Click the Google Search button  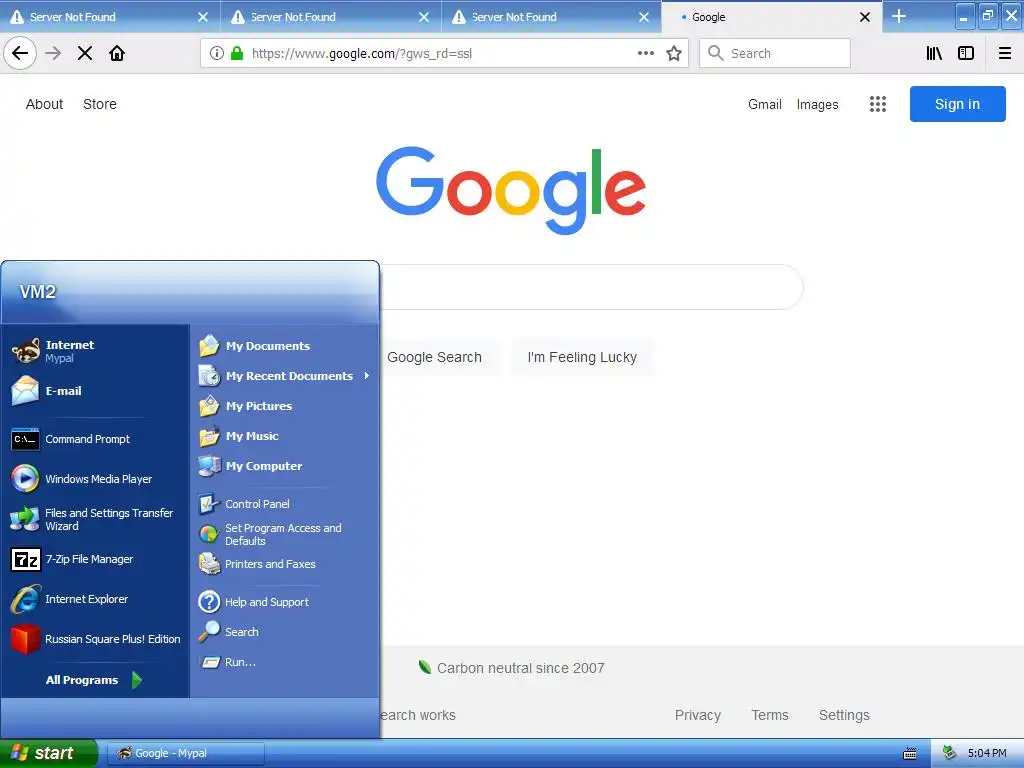[x=434, y=357]
